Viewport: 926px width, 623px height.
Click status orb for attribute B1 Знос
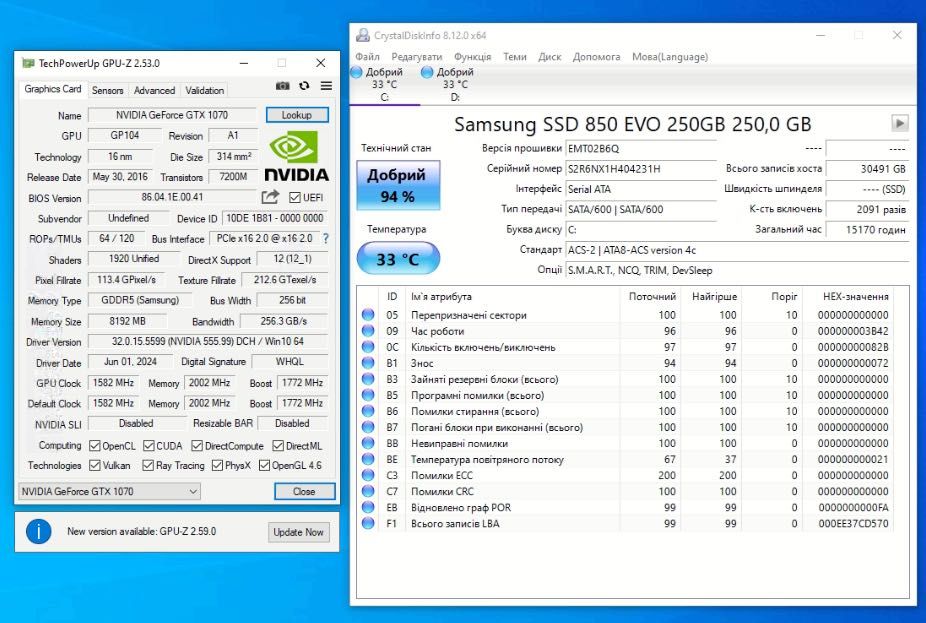[368, 363]
